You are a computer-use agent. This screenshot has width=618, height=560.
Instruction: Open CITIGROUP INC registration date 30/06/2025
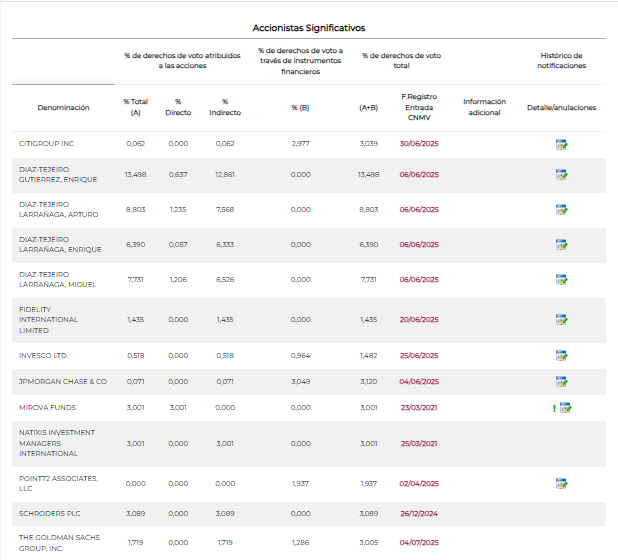[x=419, y=143]
